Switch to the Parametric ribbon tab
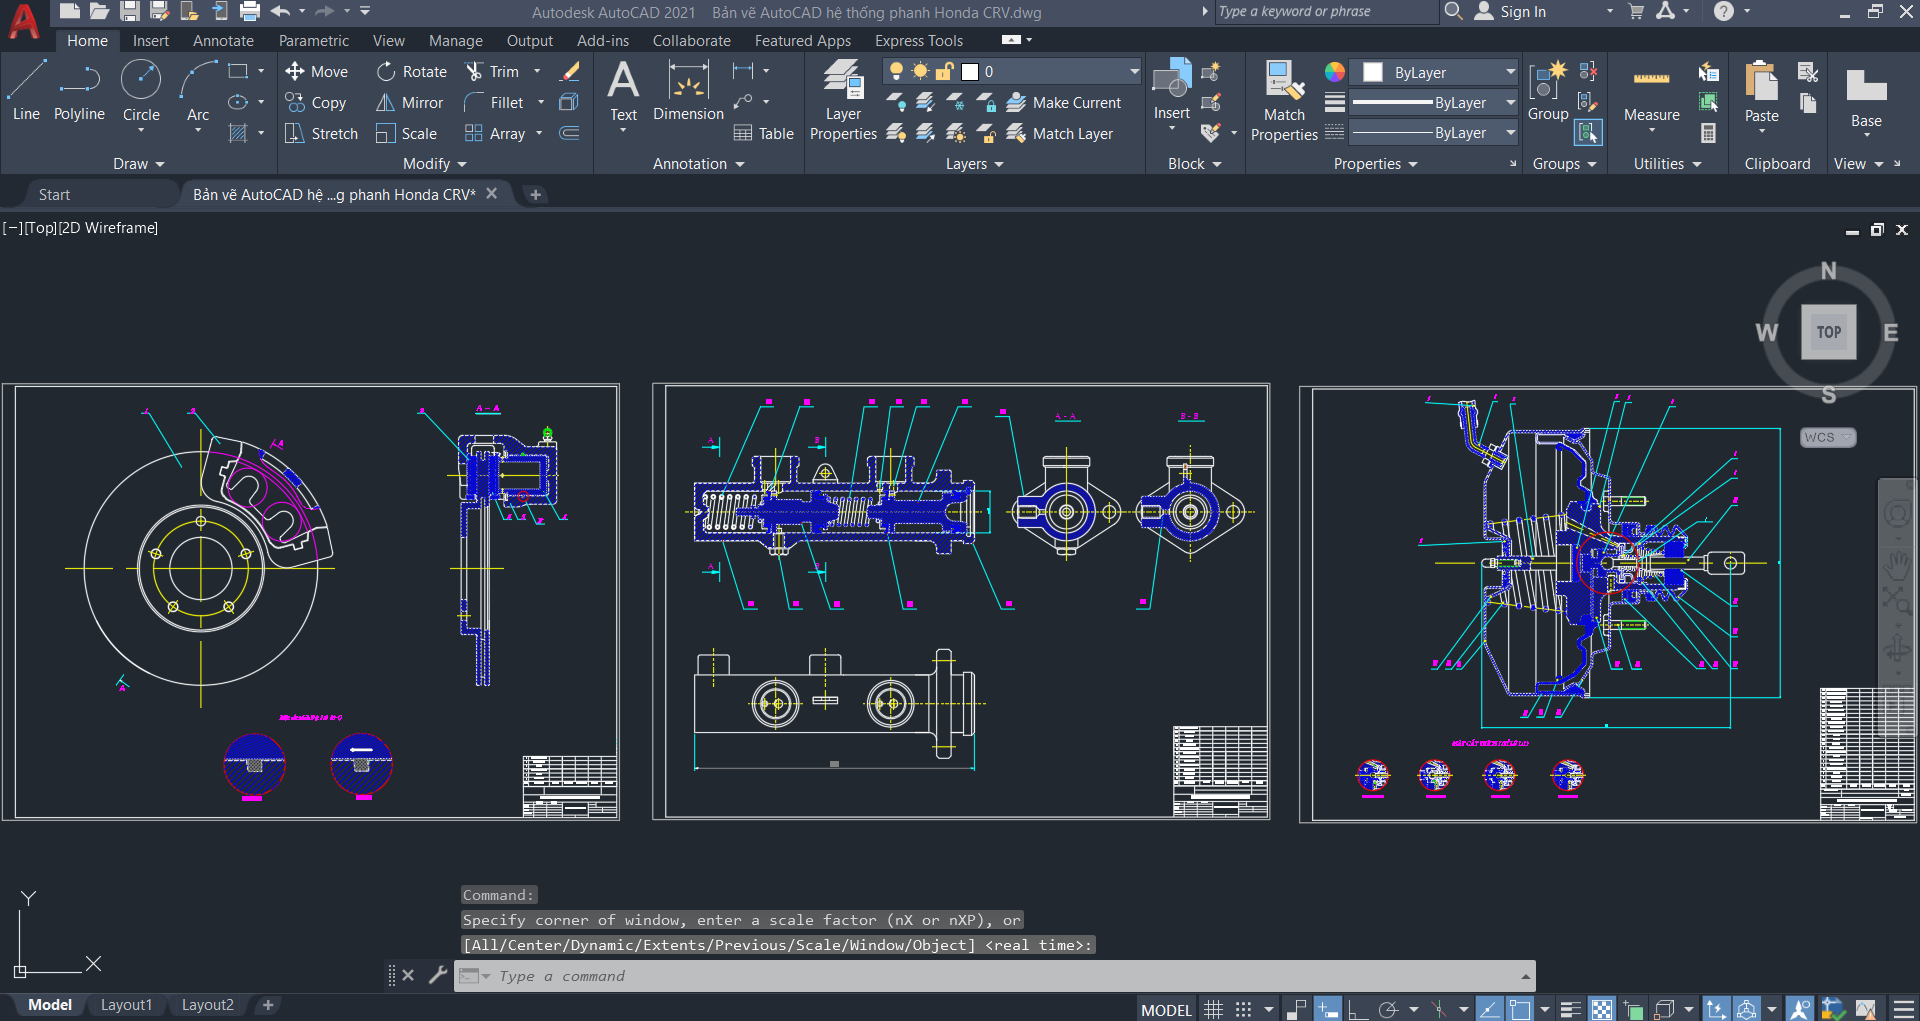 (x=314, y=41)
